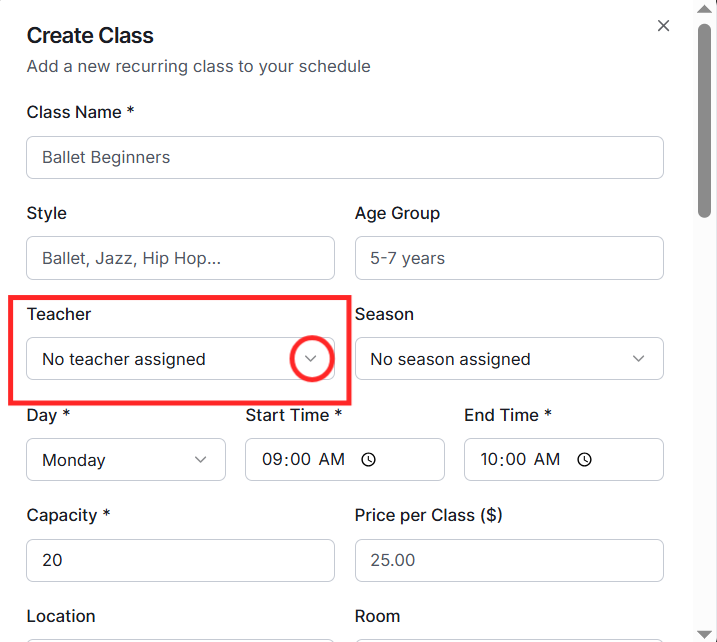Select the hour segment of Start Time

click(272, 460)
